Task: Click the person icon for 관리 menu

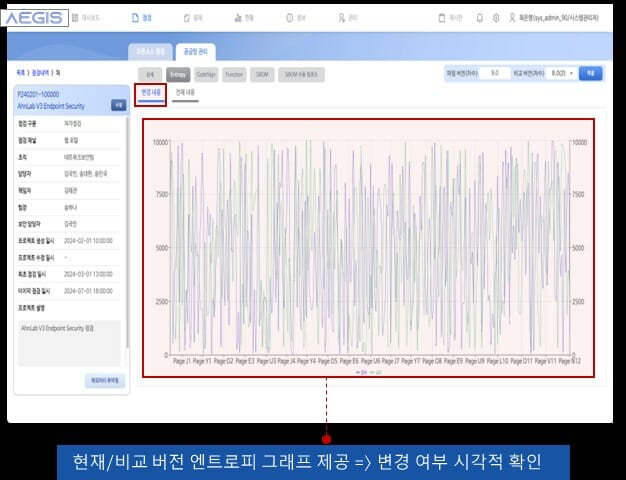Action: click(341, 18)
